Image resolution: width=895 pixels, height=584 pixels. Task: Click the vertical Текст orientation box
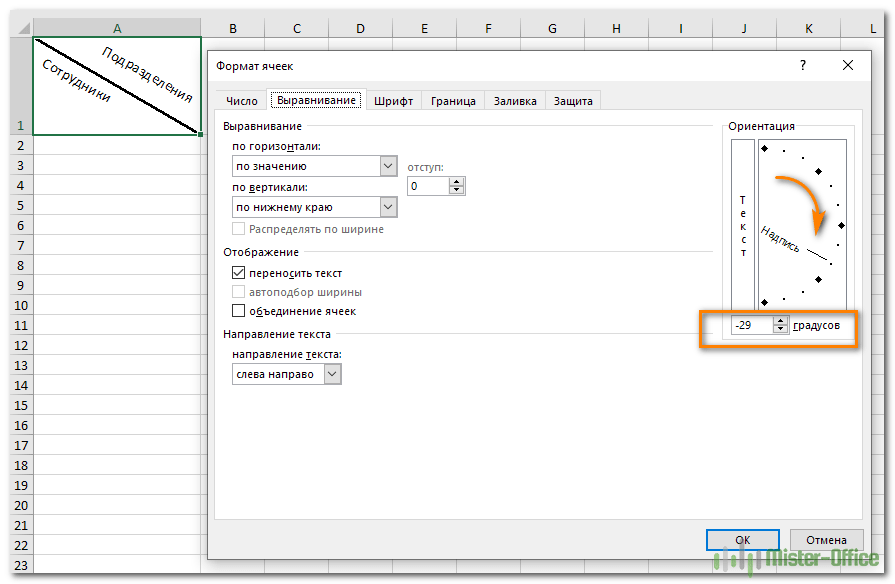[x=743, y=225]
